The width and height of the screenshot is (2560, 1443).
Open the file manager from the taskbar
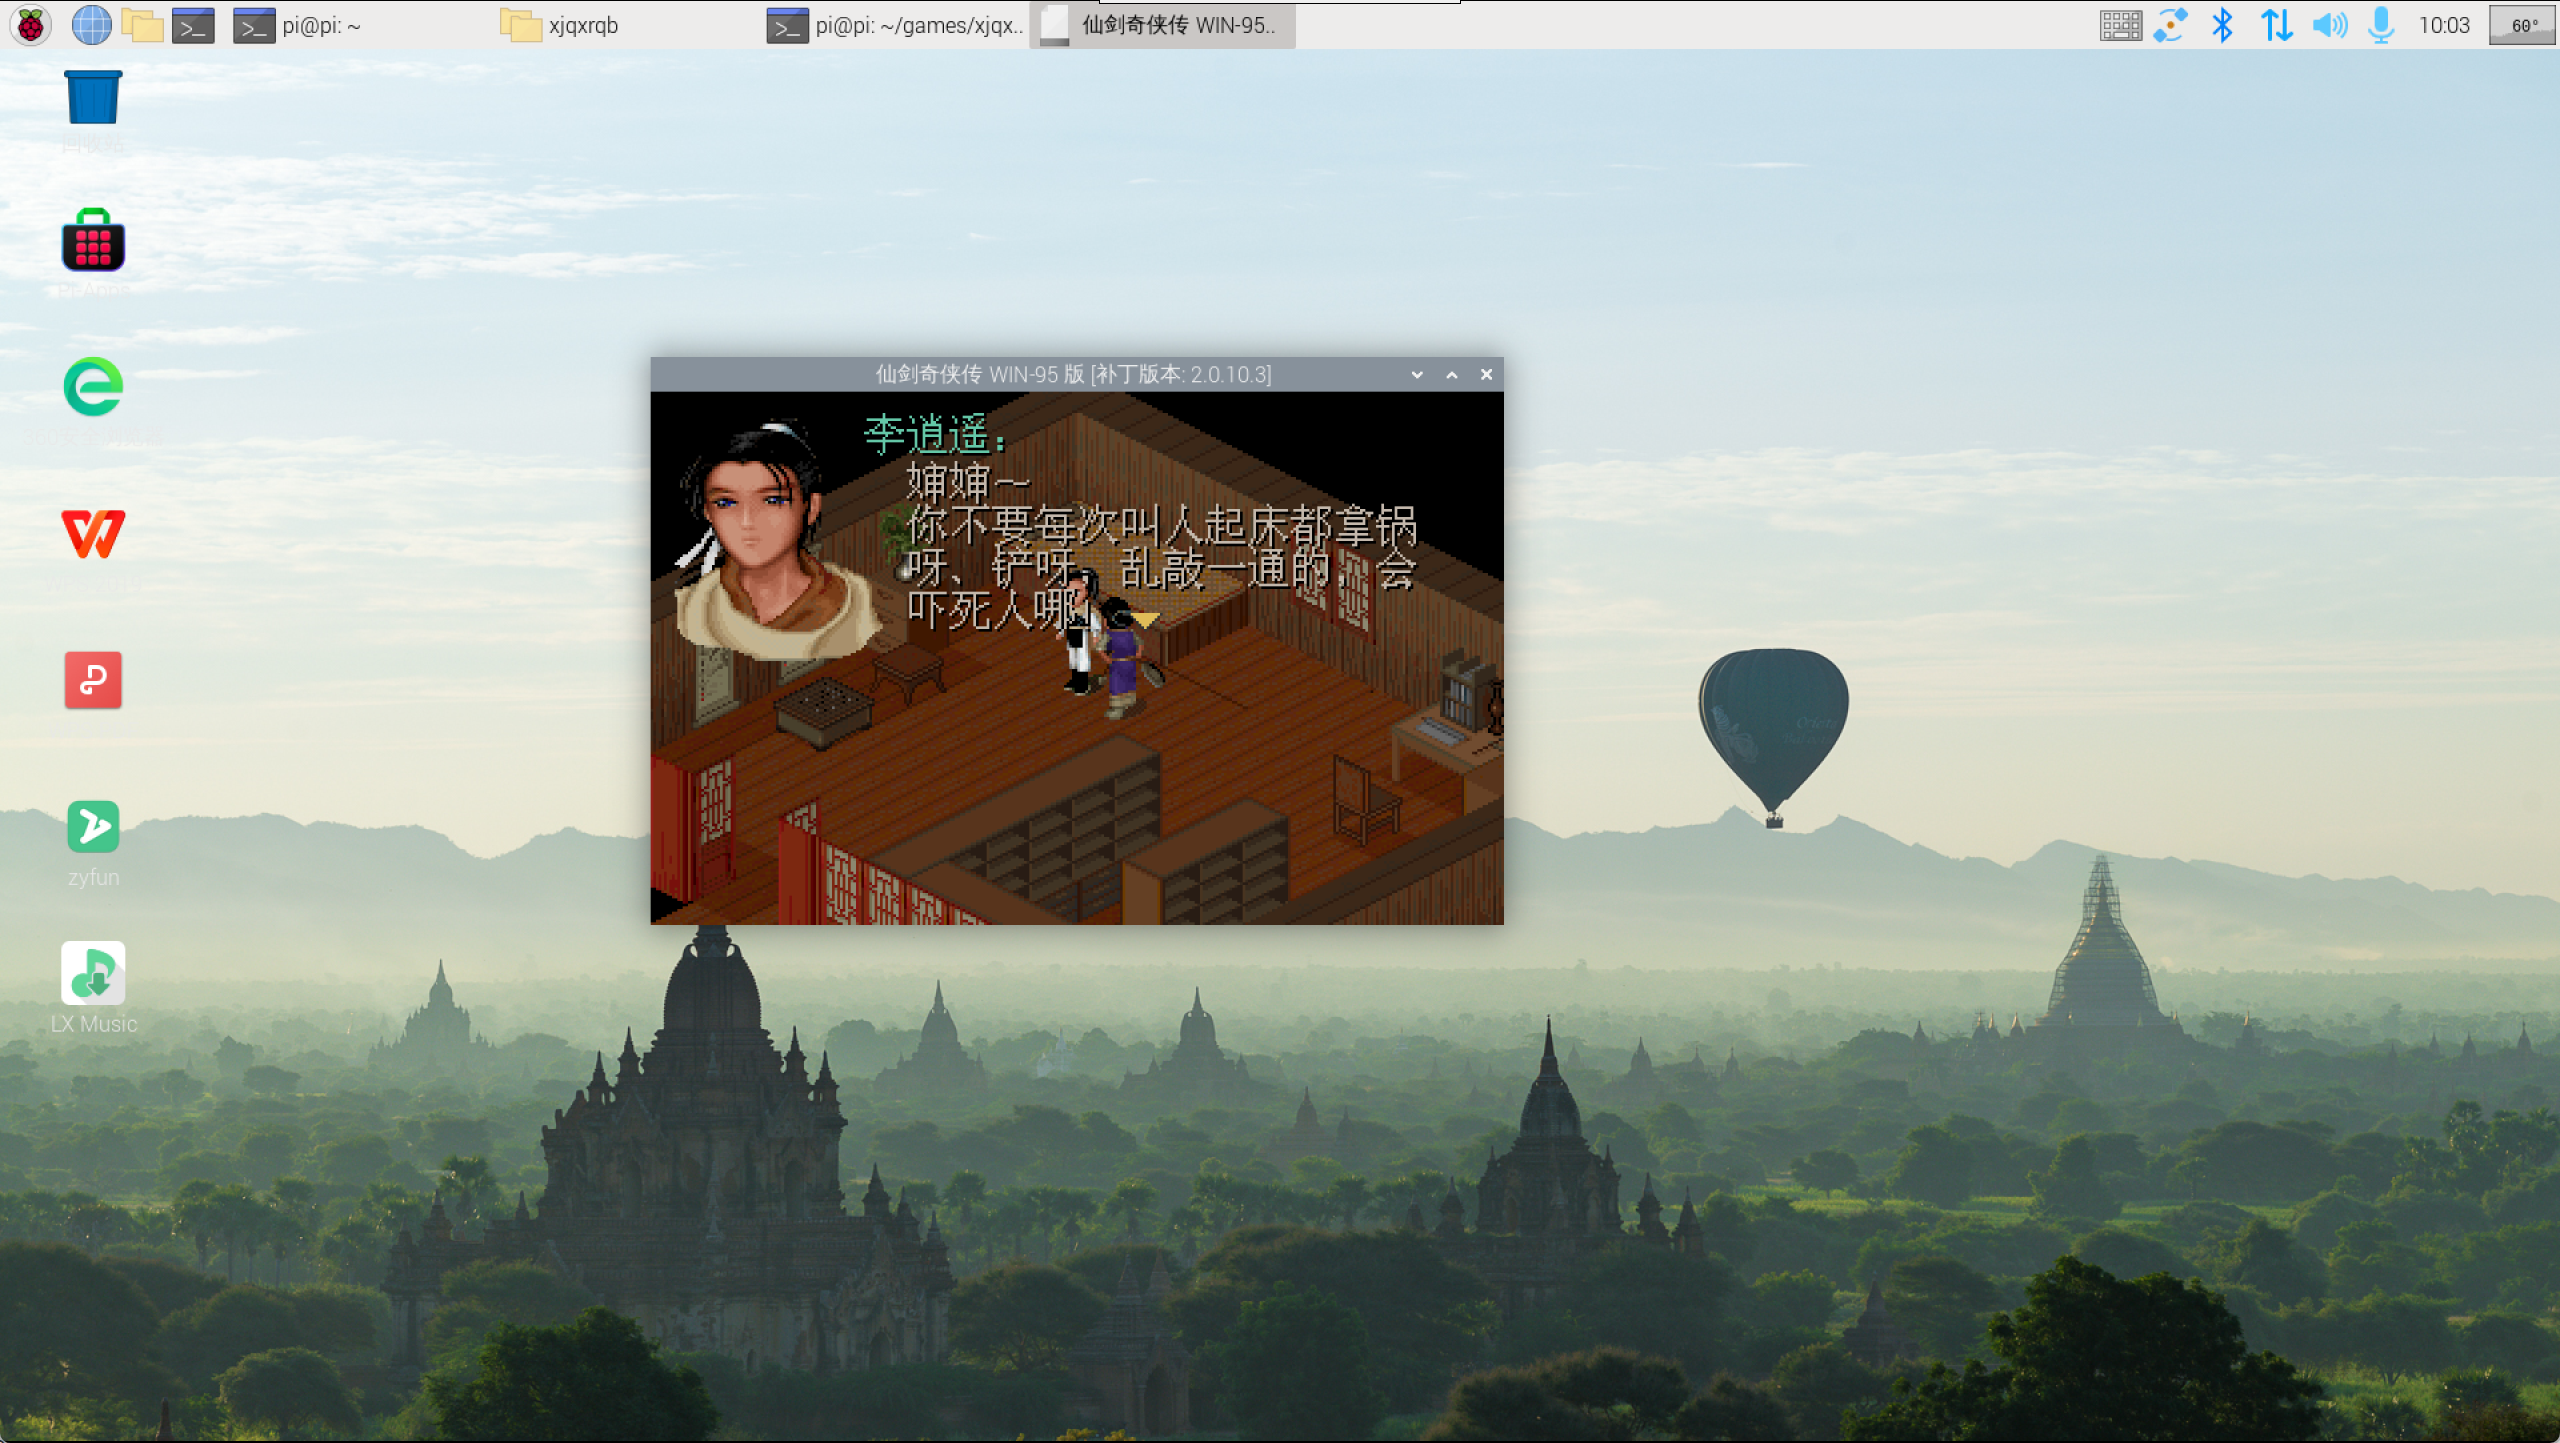[x=142, y=25]
